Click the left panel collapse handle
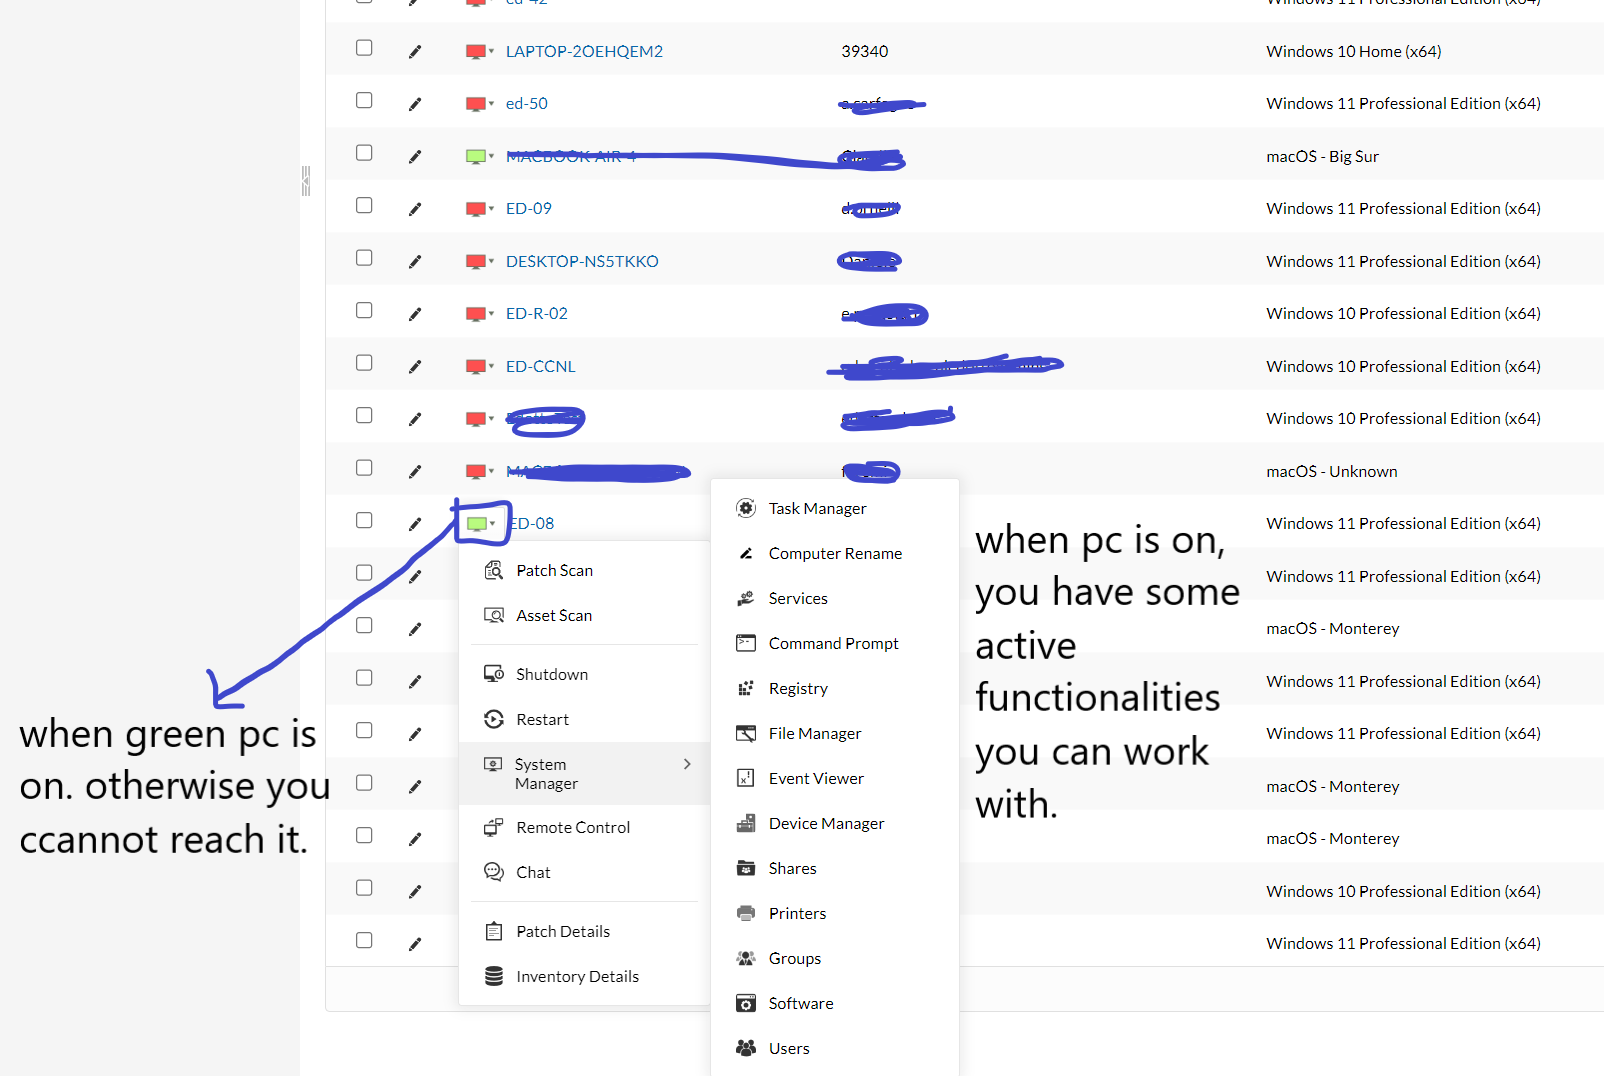Screen dimensions: 1604x1076 tap(306, 181)
